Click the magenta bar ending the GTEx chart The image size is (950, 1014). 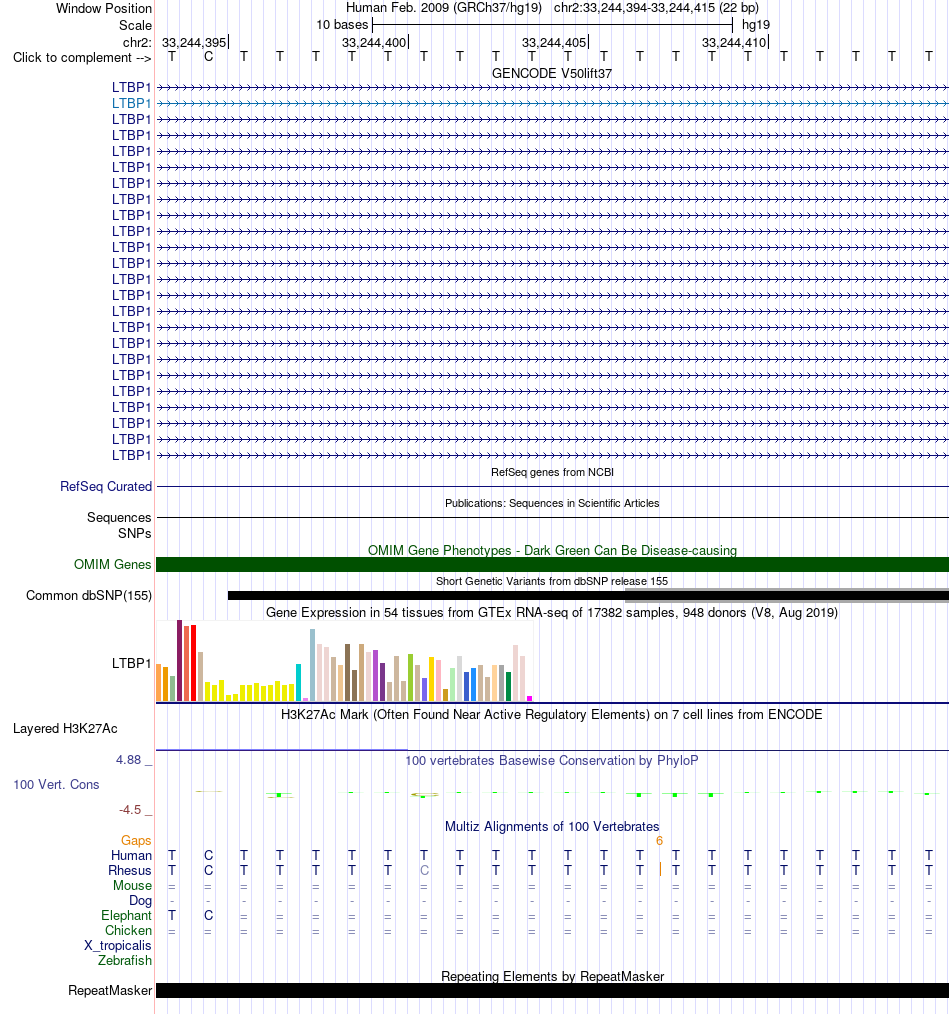pos(530,698)
